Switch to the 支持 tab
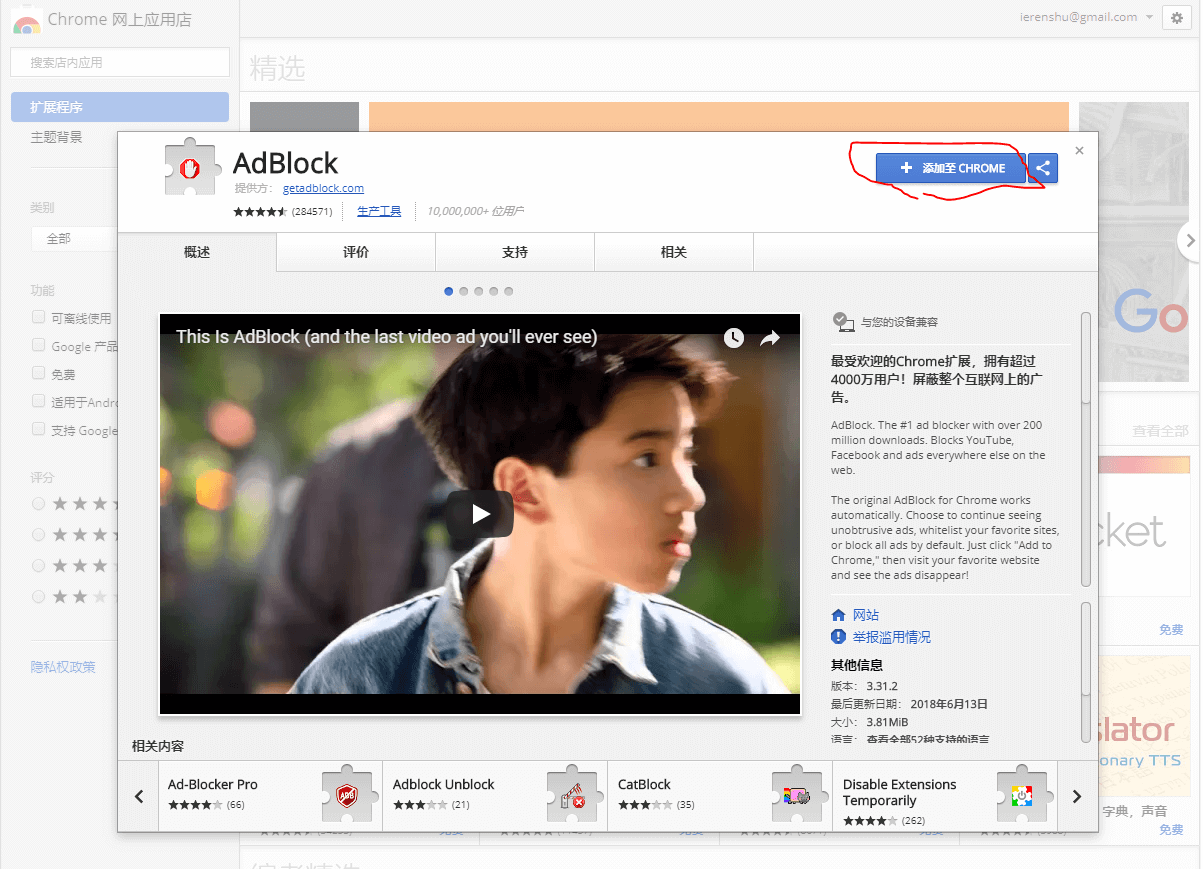This screenshot has width=1203, height=869. coord(515,252)
